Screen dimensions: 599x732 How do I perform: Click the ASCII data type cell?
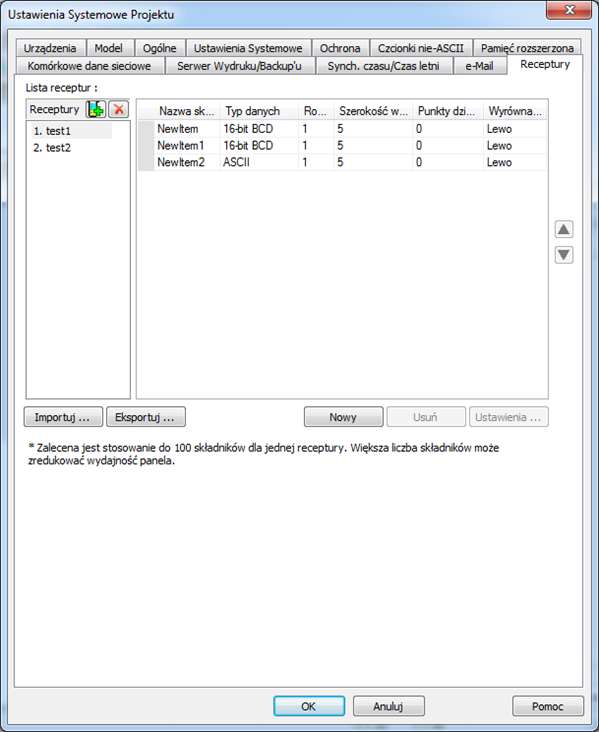click(x=259, y=162)
